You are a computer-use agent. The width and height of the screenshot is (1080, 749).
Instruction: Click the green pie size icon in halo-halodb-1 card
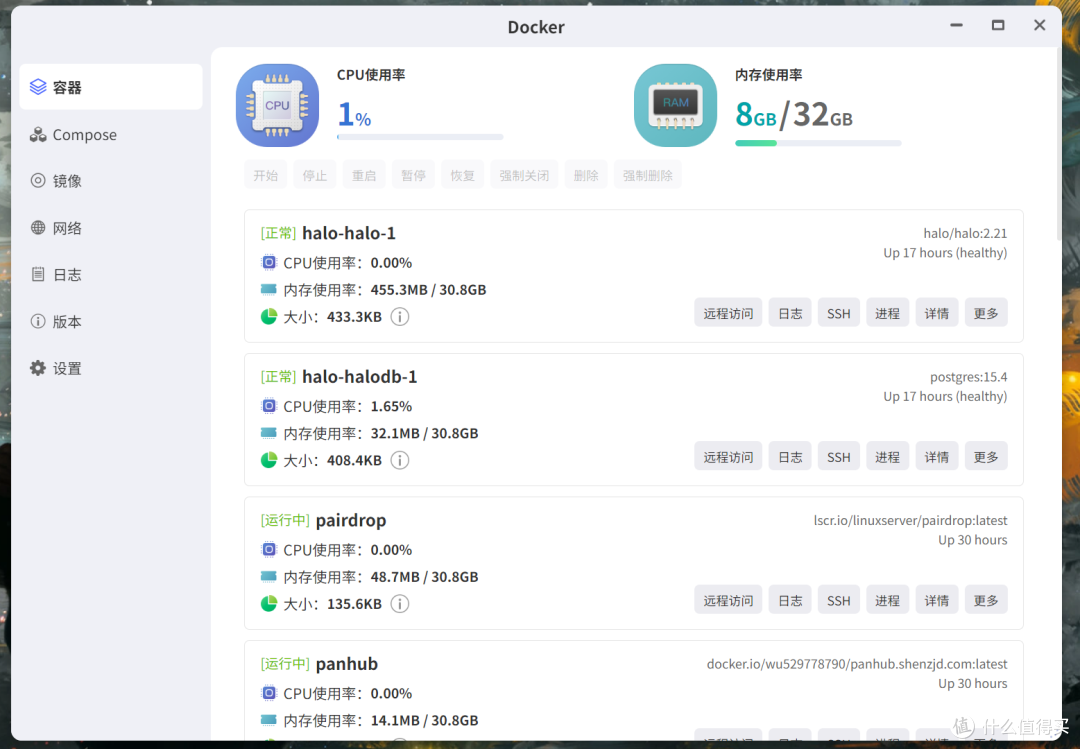click(269, 460)
